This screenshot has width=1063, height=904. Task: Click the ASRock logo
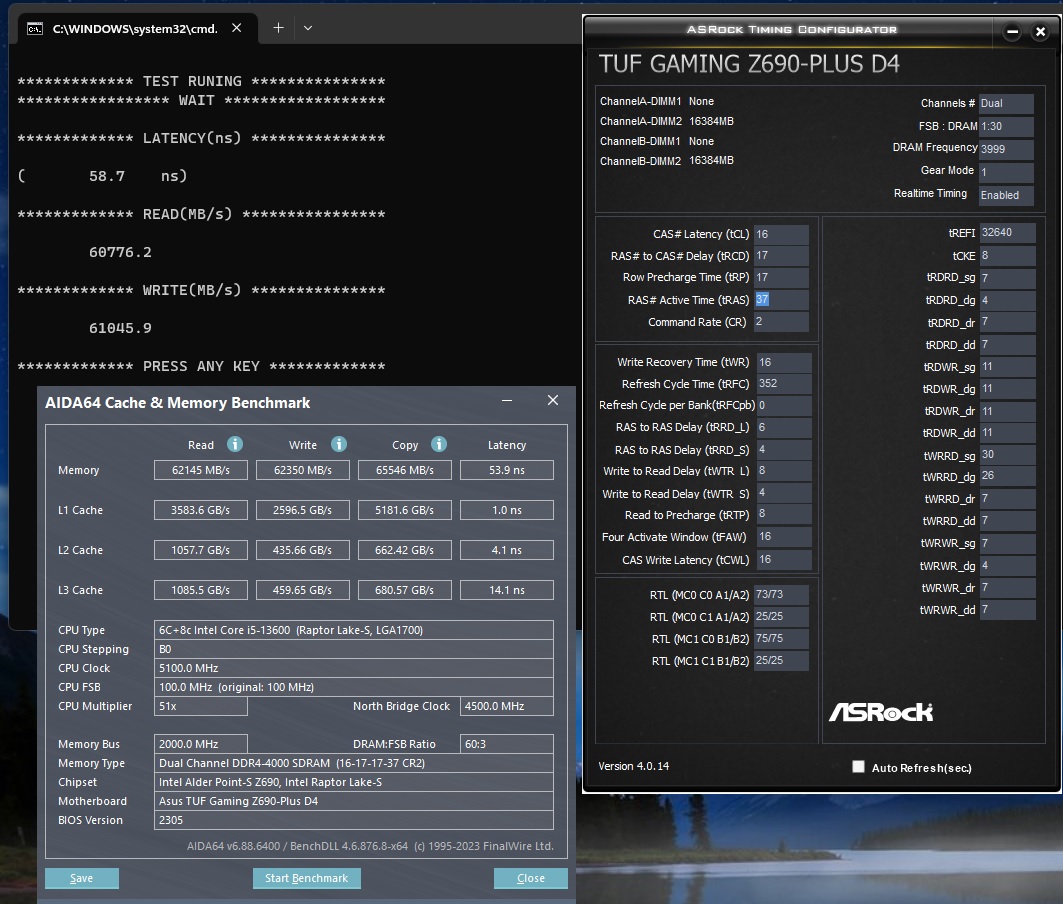881,712
